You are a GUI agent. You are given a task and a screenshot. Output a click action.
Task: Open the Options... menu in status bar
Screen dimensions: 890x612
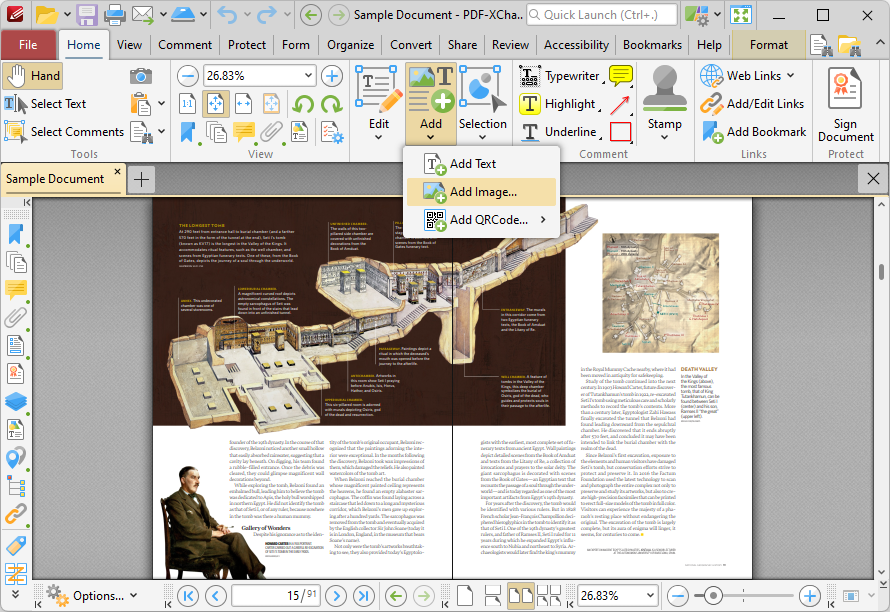tap(93, 596)
